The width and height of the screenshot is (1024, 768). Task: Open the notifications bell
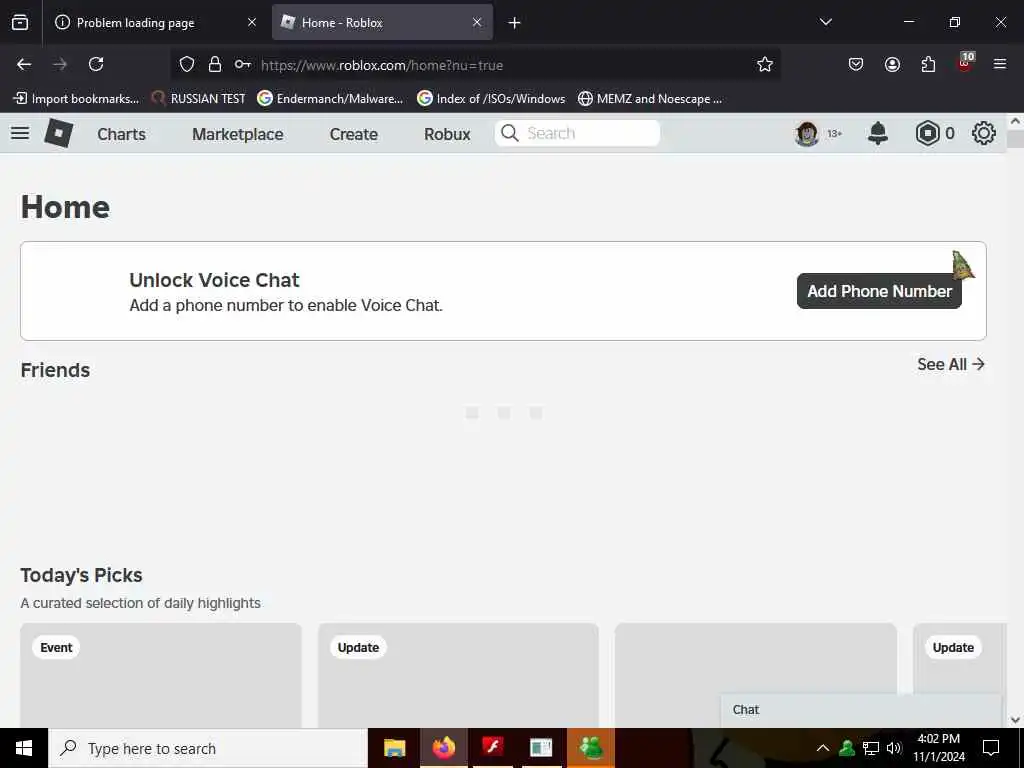pos(878,133)
